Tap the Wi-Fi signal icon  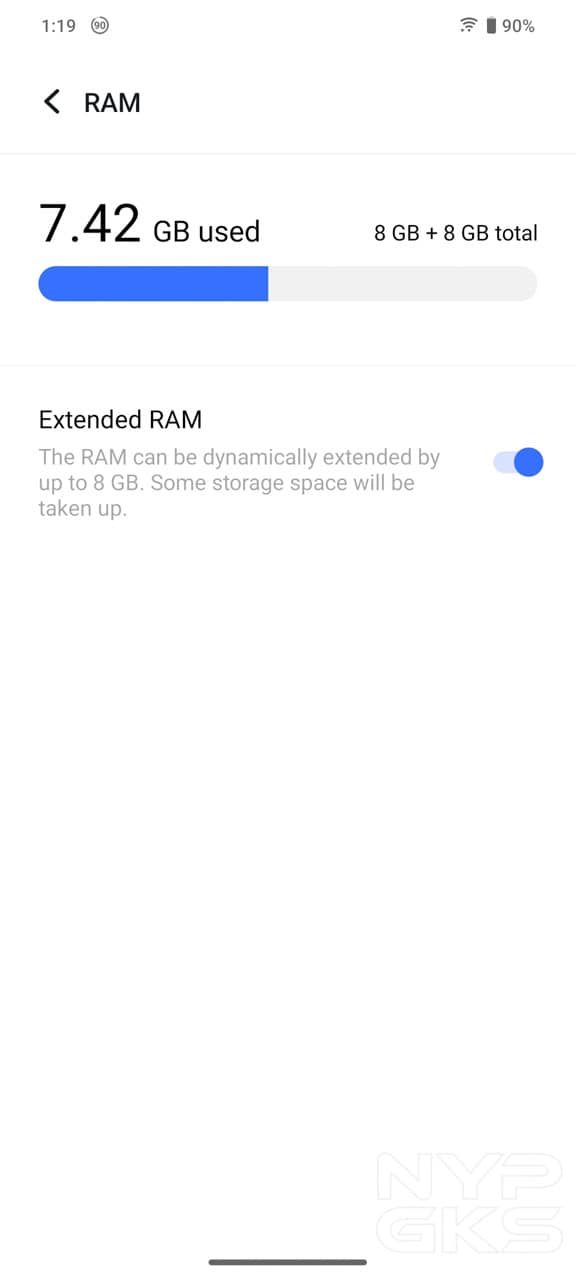467,26
